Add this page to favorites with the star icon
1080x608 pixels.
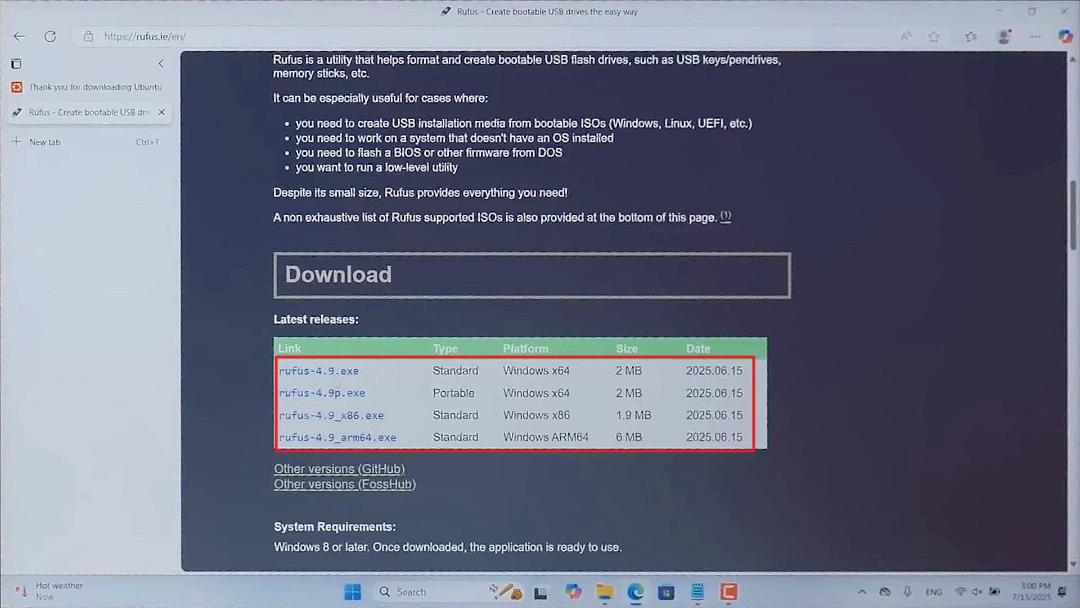click(934, 36)
